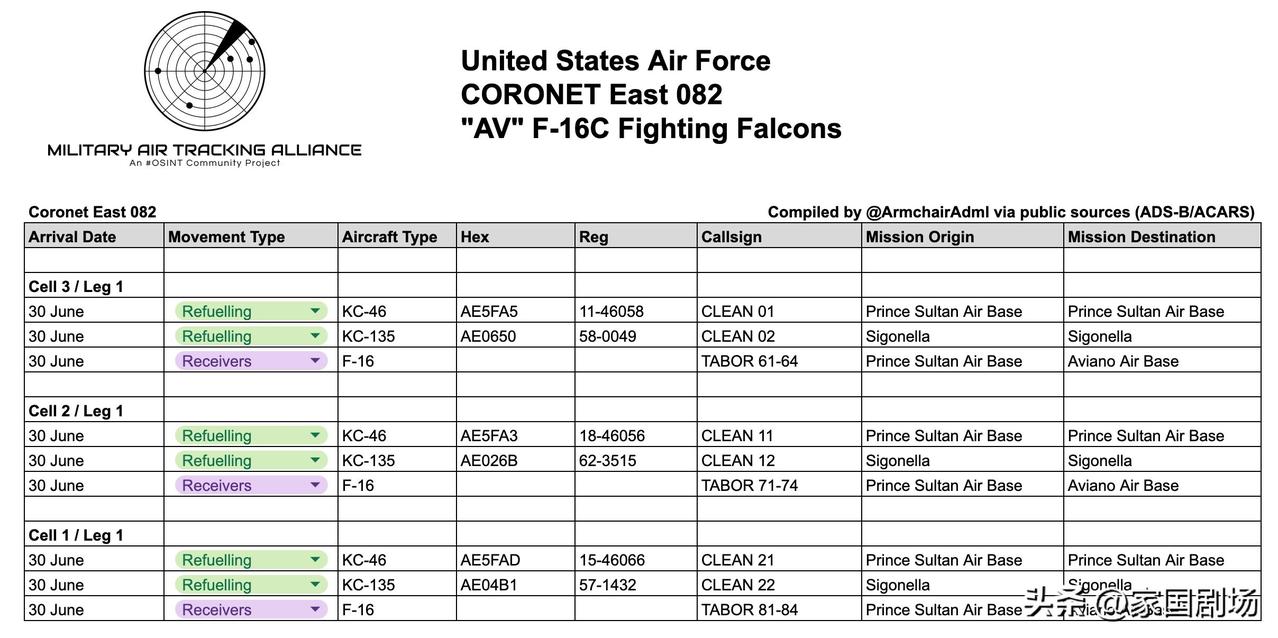Select the Arrival Date column header

pos(95,236)
